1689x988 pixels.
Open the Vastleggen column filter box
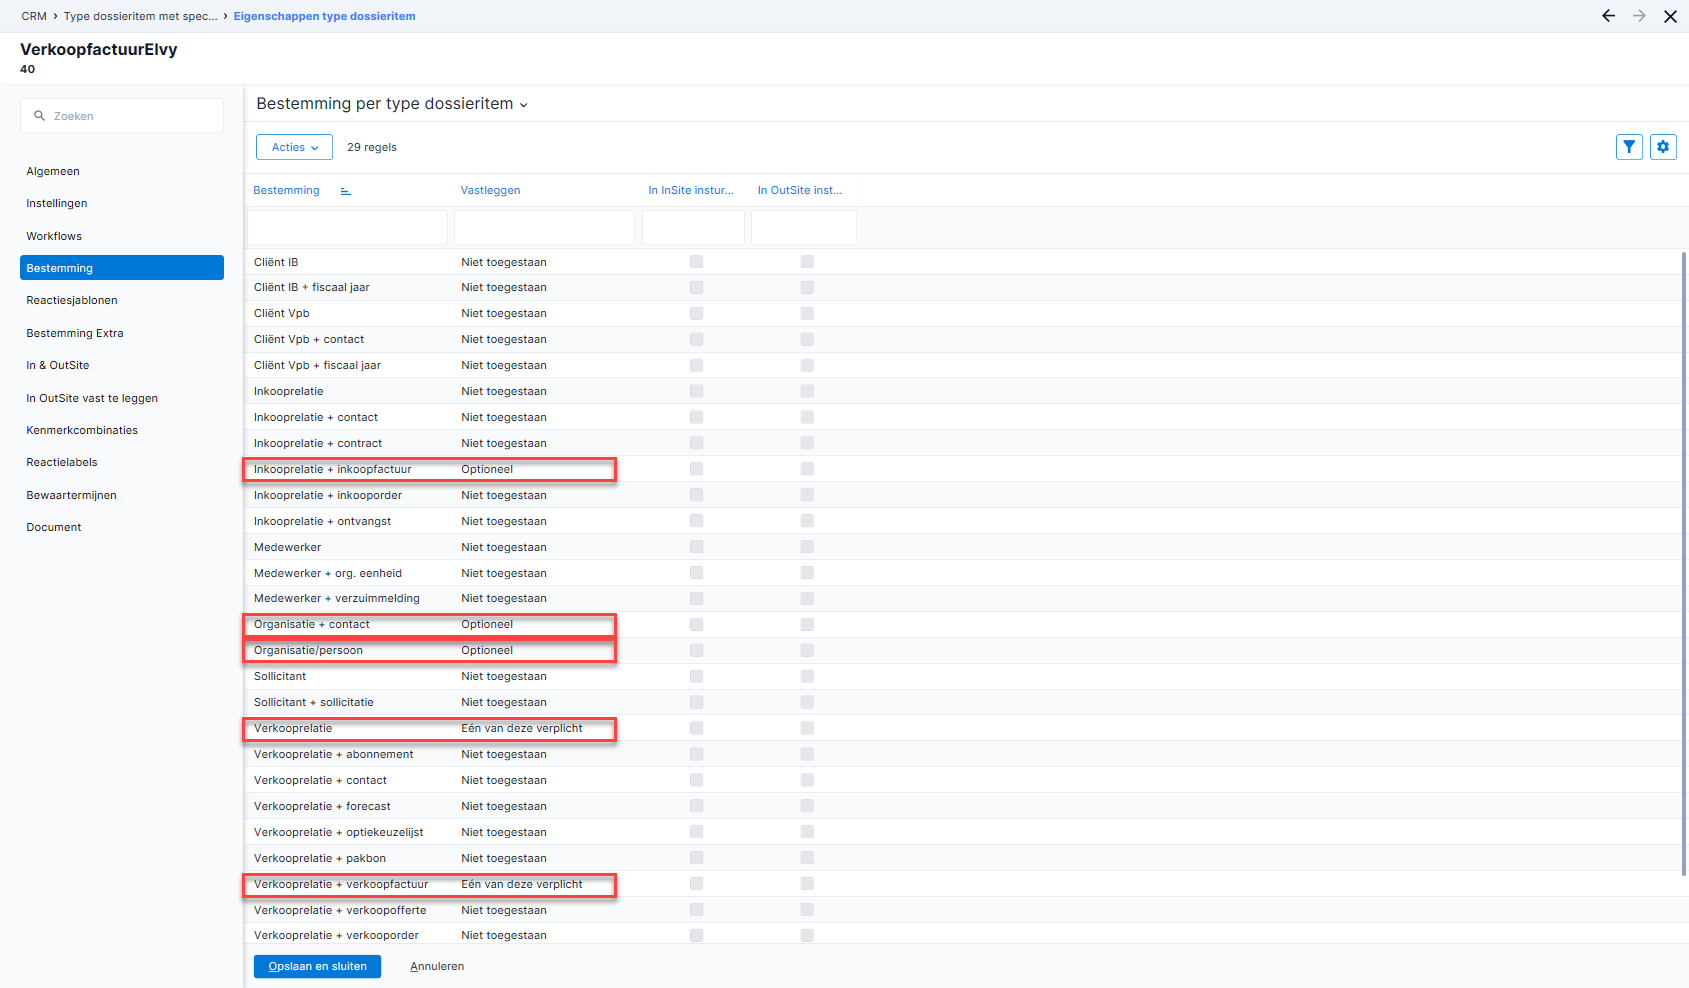(544, 227)
